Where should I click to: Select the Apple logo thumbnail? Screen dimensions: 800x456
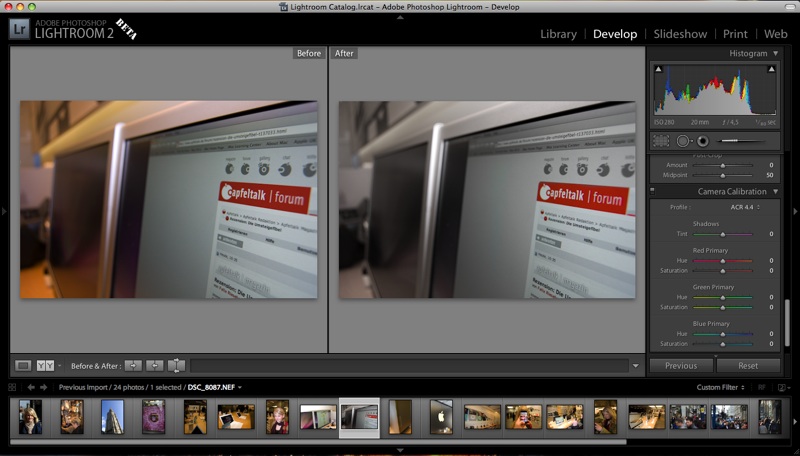point(441,417)
